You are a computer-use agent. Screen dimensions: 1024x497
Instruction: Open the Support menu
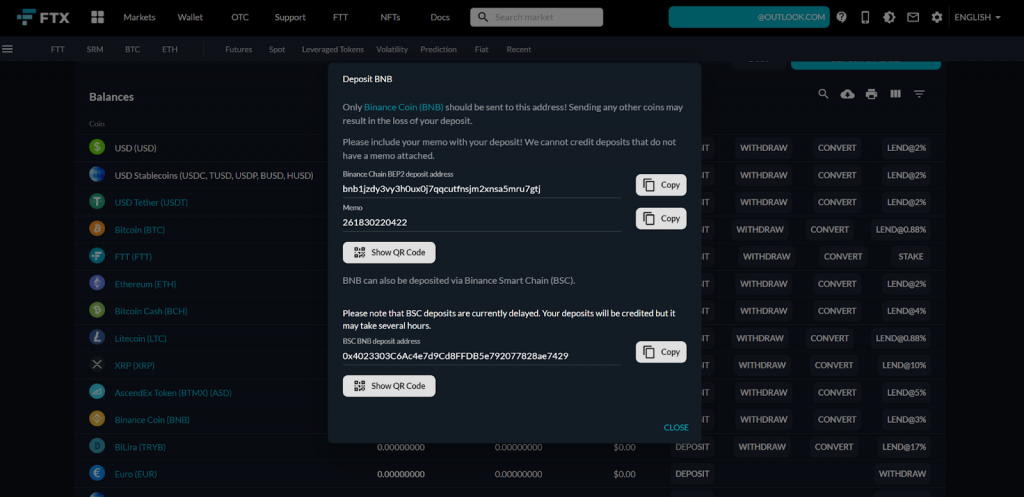pos(290,18)
